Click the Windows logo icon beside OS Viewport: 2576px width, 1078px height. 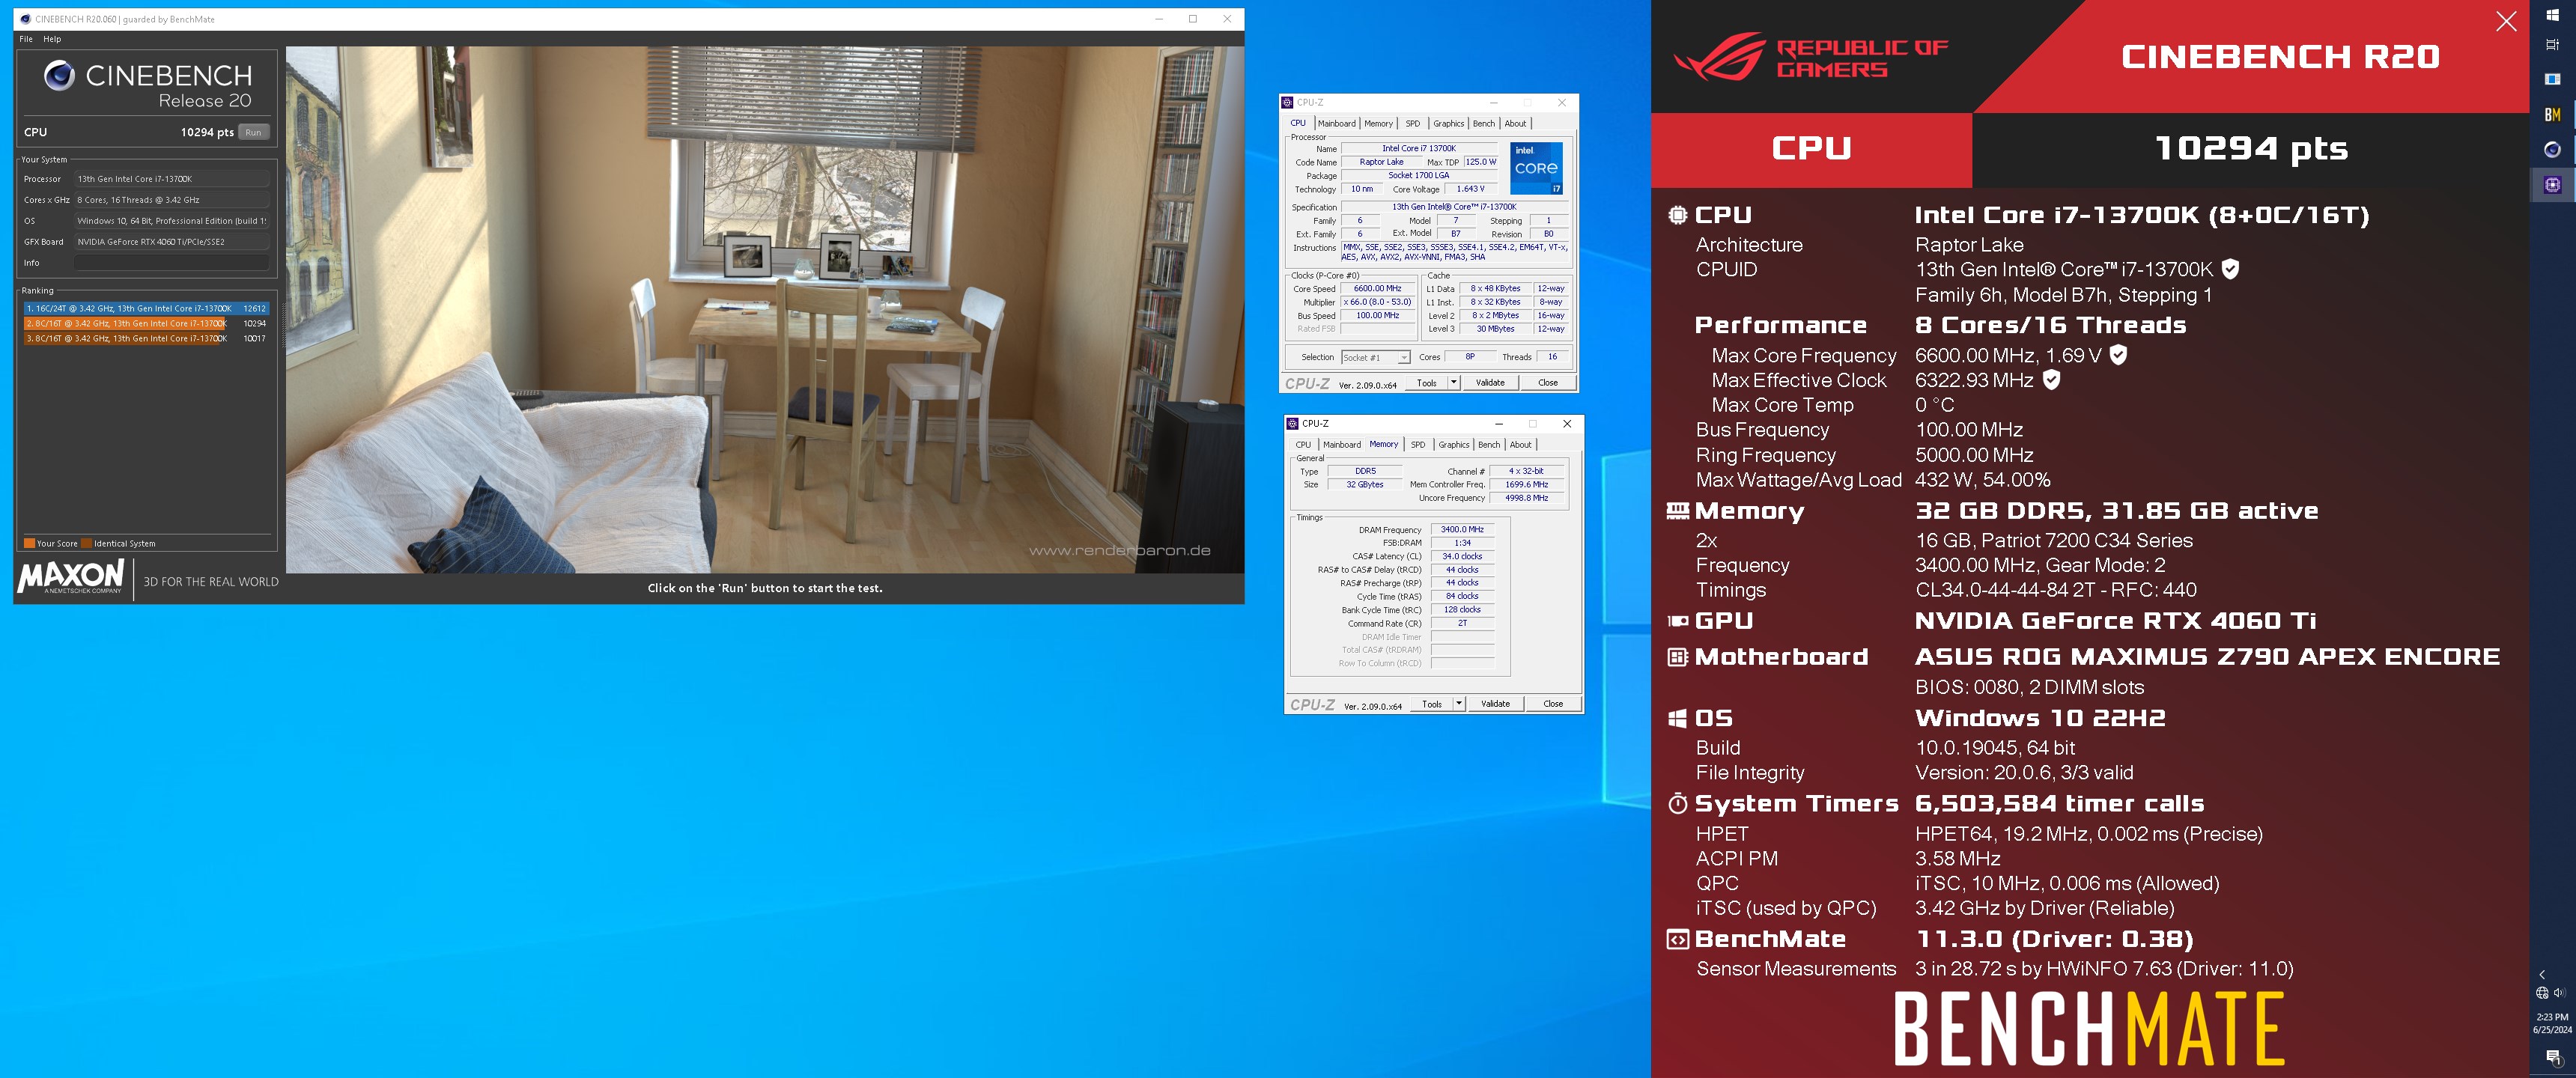pyautogui.click(x=1677, y=718)
